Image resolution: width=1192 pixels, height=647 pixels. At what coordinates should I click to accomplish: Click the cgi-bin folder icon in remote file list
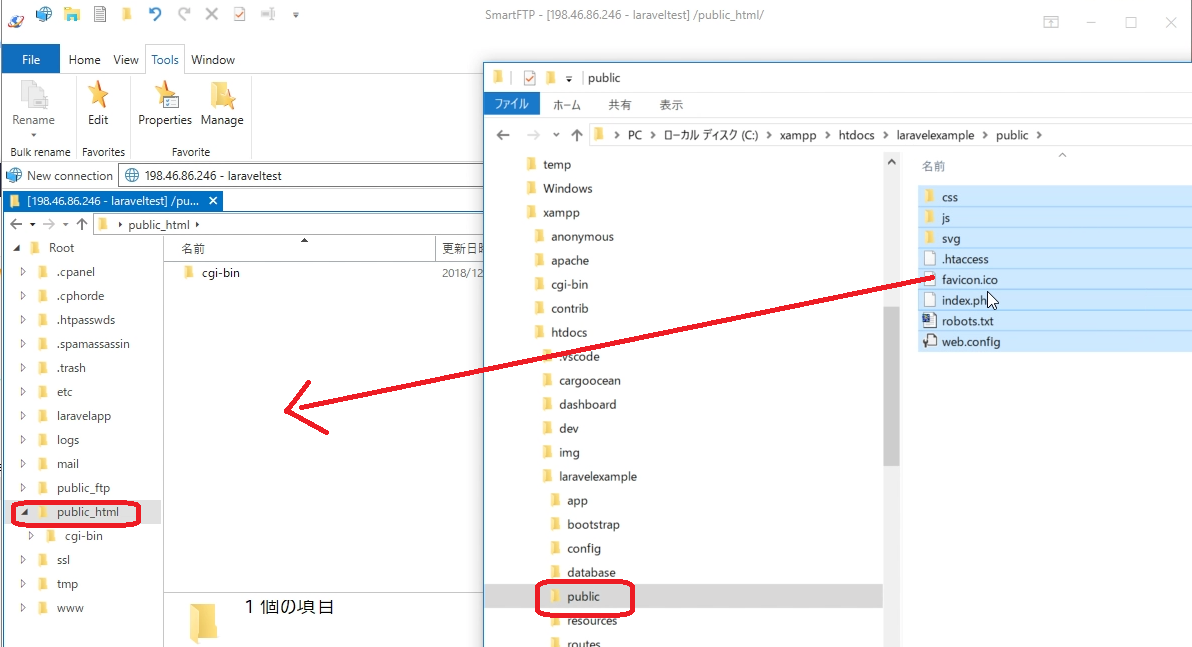(x=189, y=272)
